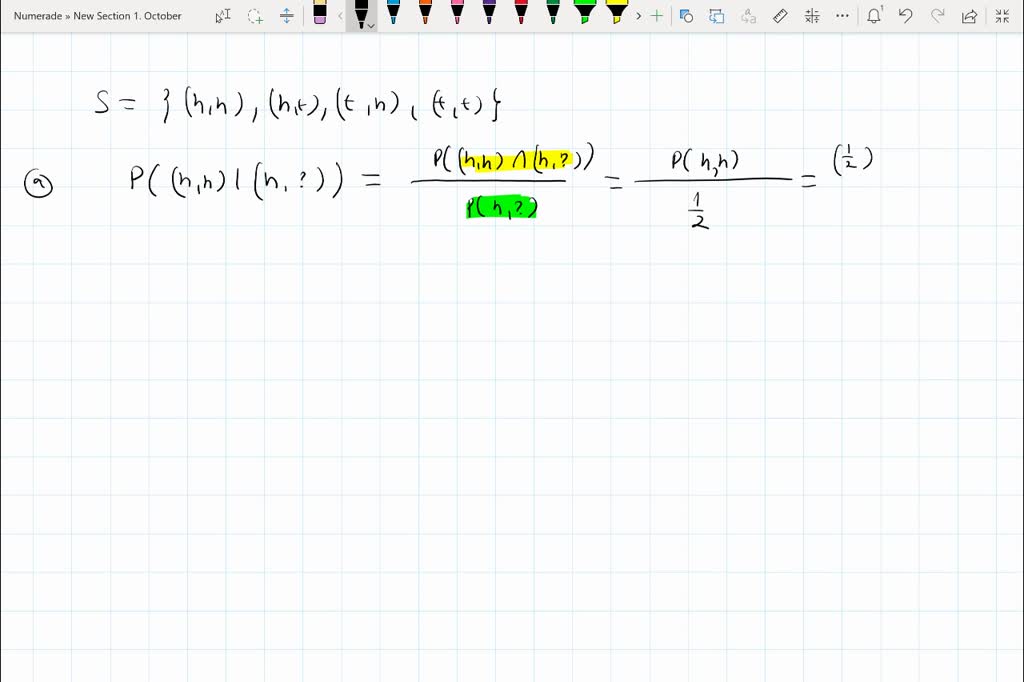Screen dimensions: 1024x682
Task: Expand the hidden pens with the chevron
Action: [x=637, y=15]
